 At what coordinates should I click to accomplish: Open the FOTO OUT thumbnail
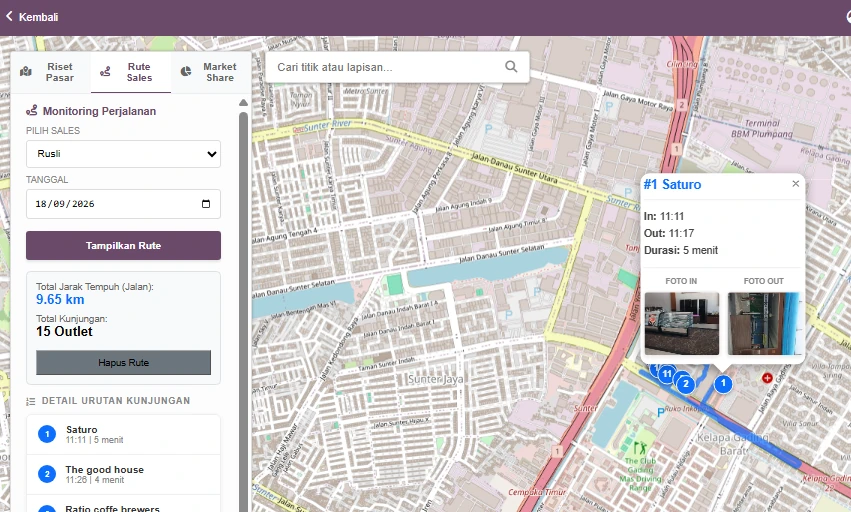(x=764, y=324)
